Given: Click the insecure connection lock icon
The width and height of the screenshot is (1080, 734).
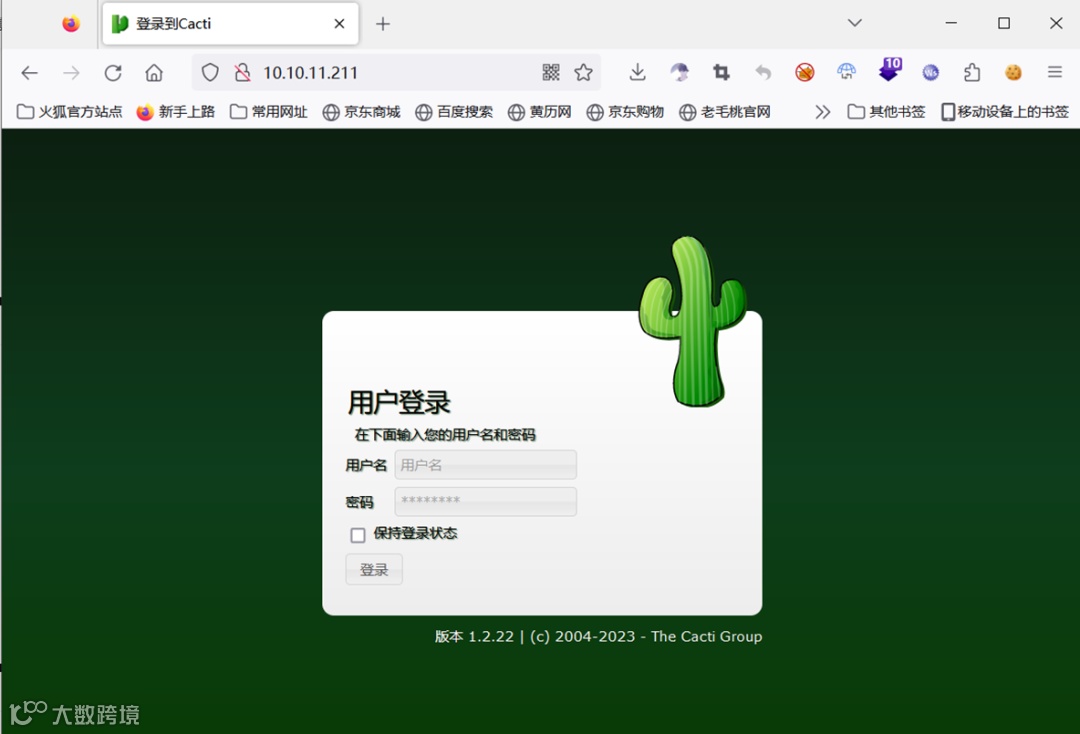Looking at the screenshot, I should tap(242, 72).
